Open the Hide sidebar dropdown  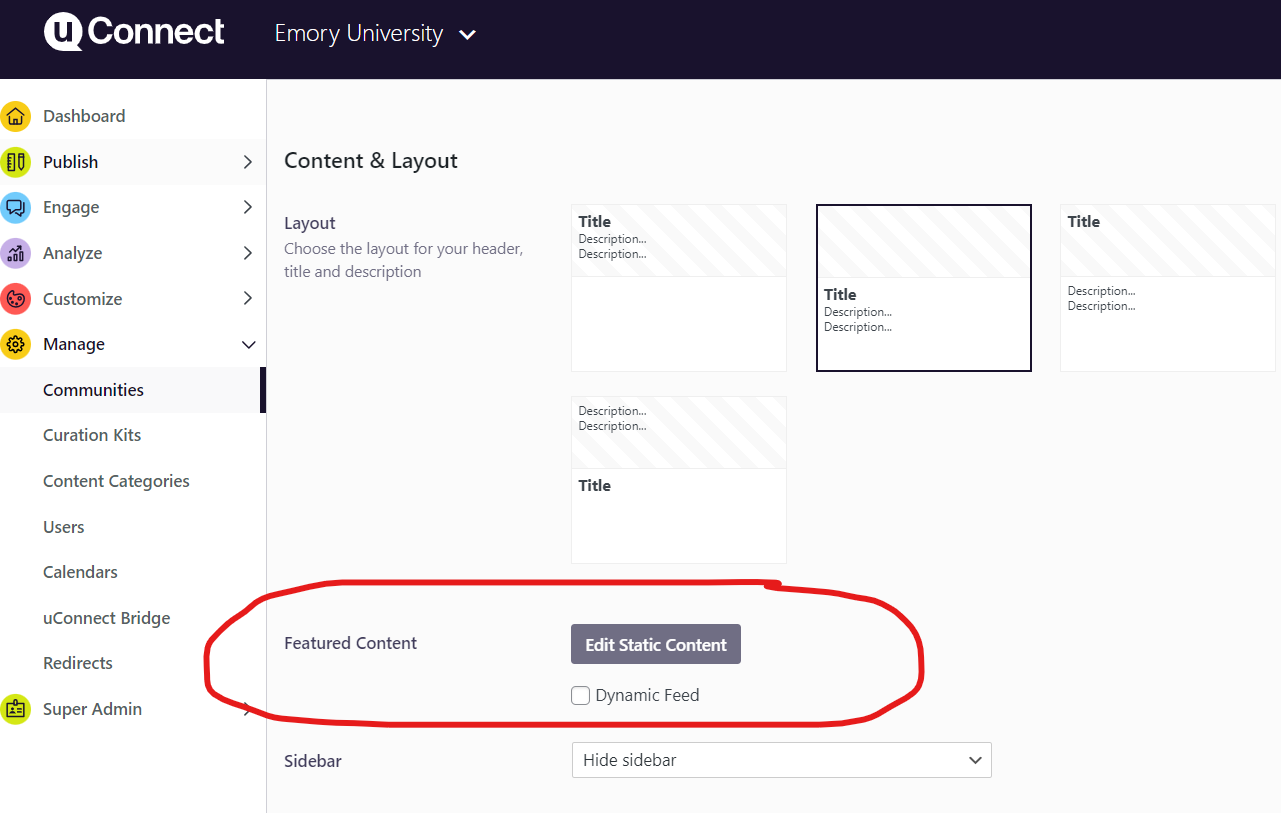[781, 760]
